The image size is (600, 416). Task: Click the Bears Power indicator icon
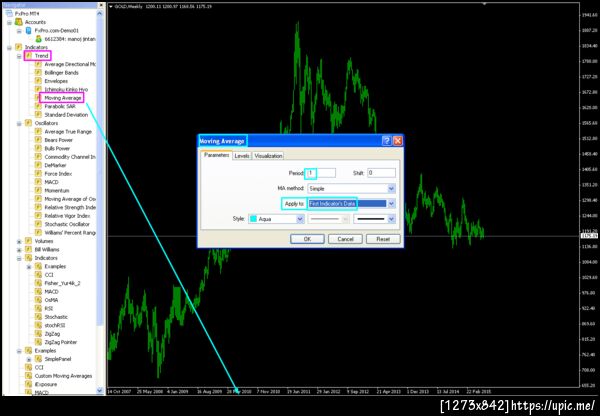pyautogui.click(x=38, y=140)
